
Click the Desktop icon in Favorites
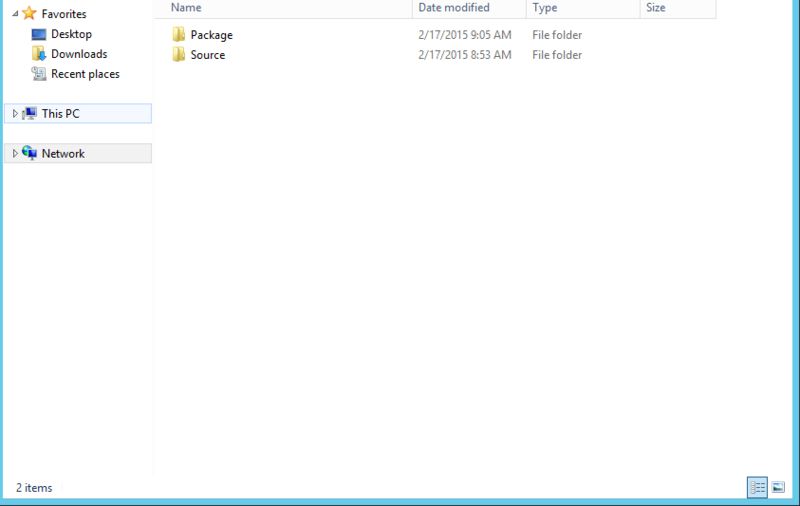tap(39, 34)
